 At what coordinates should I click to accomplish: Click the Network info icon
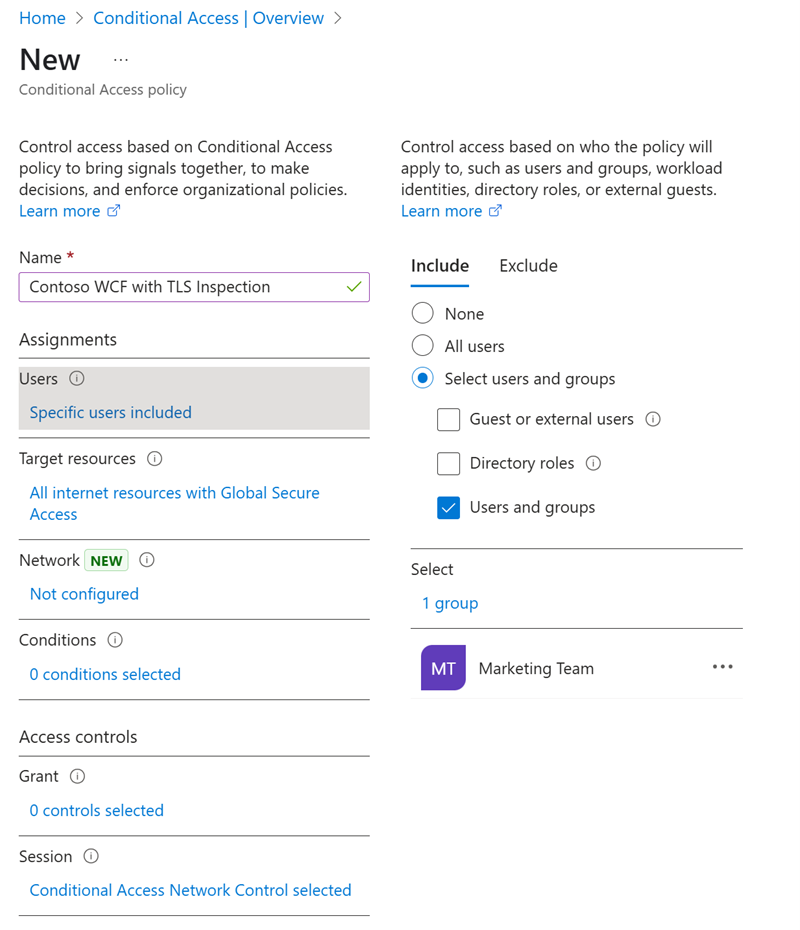146,560
